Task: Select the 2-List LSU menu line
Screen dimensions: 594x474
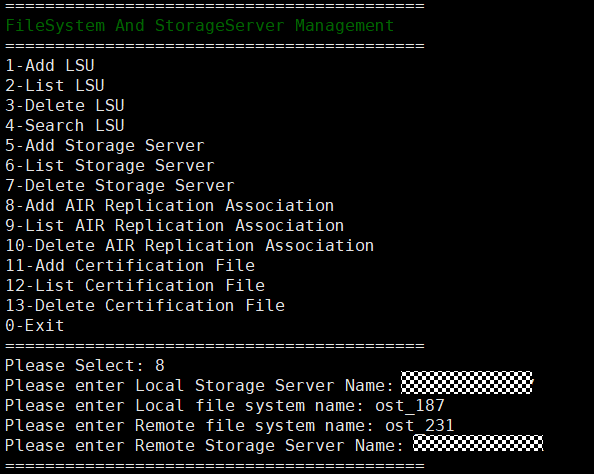Action: coord(55,86)
